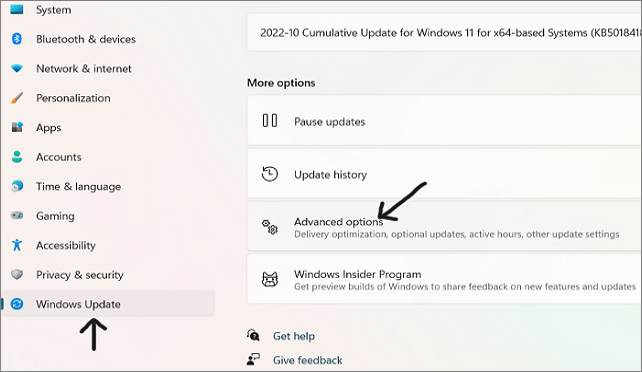Click the Personalization paintbrush icon
This screenshot has height=372, width=642.
point(17,98)
